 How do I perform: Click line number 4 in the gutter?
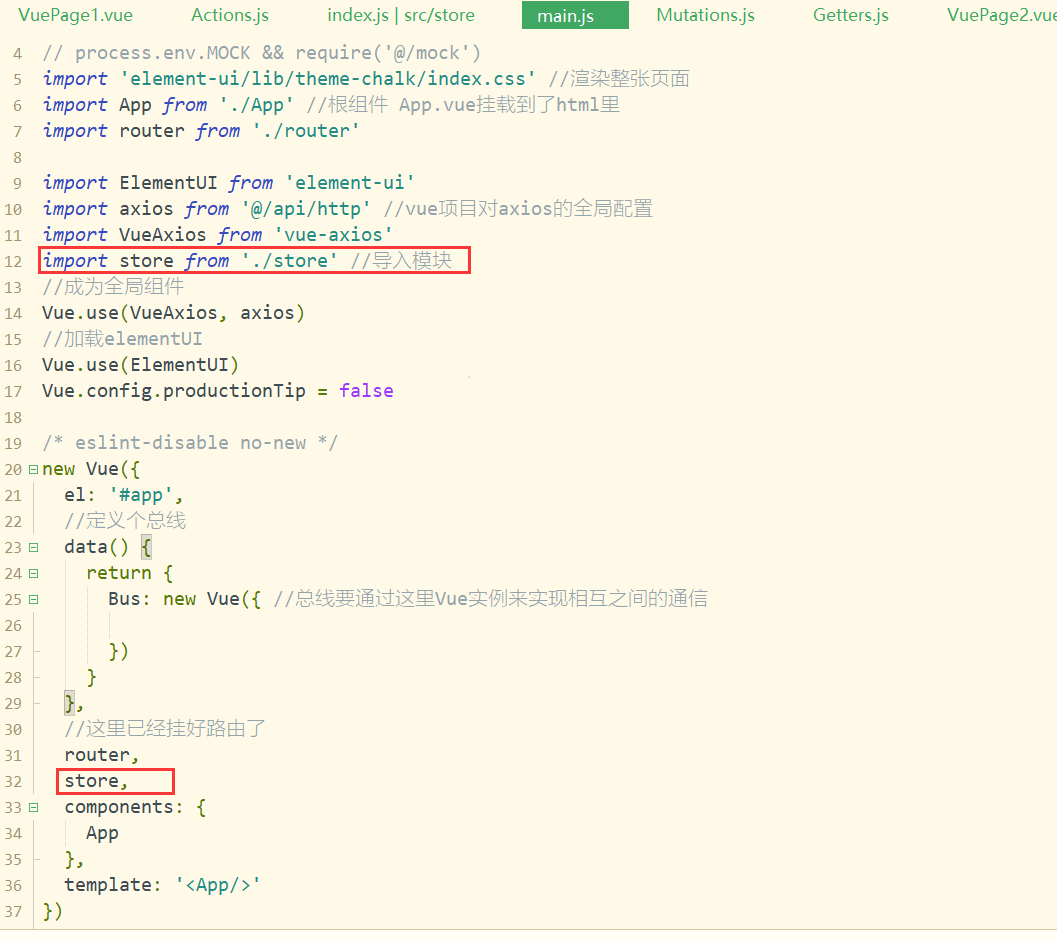click(18, 54)
